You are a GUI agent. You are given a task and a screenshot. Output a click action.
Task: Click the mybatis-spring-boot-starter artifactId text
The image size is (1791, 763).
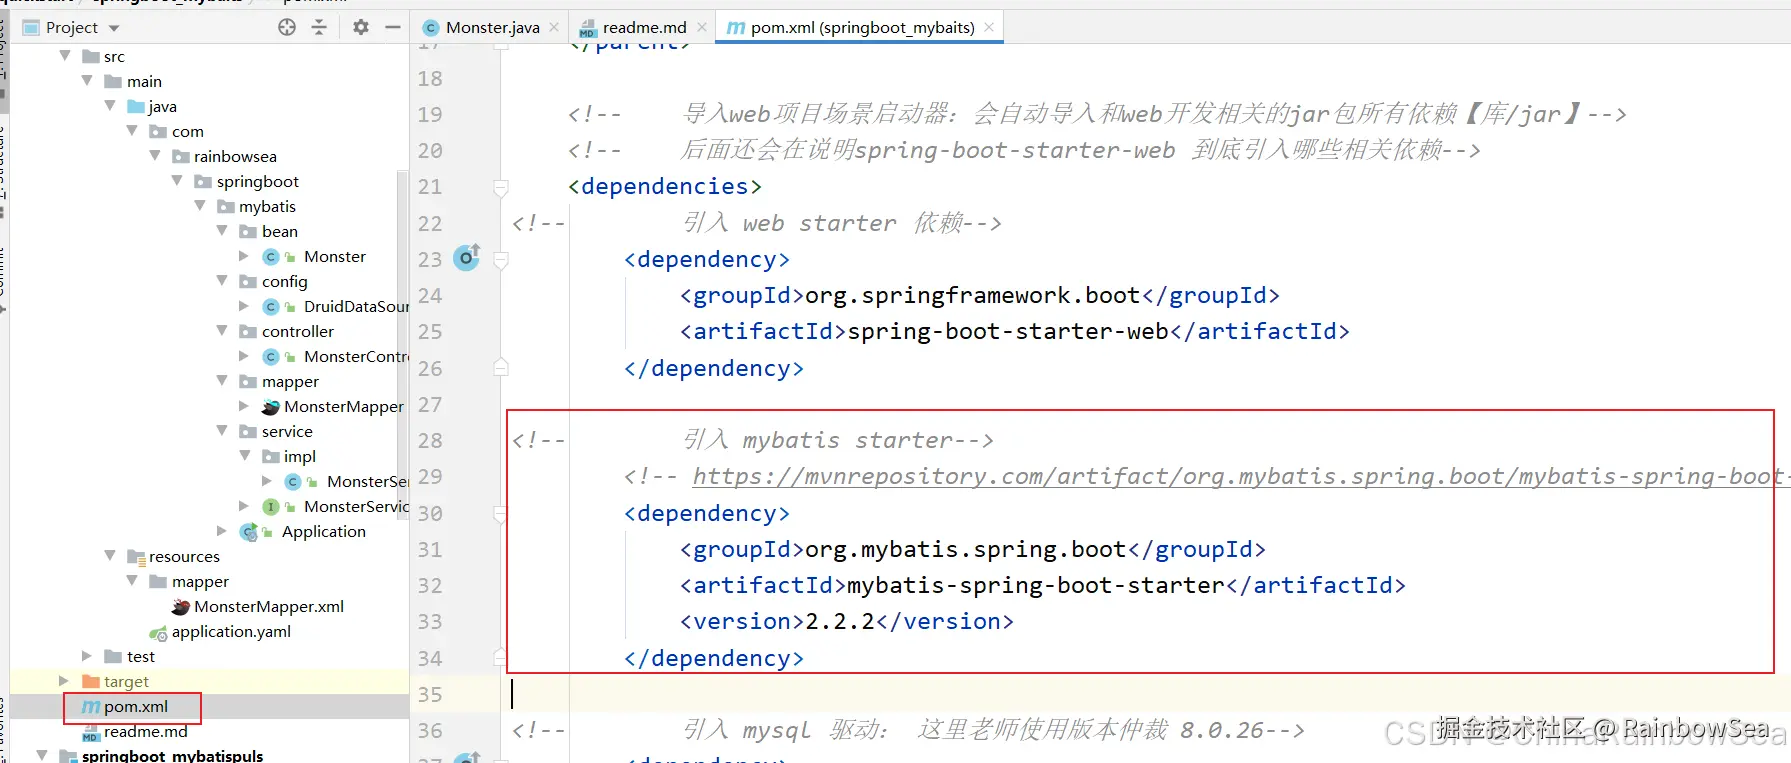pyautogui.click(x=1035, y=586)
